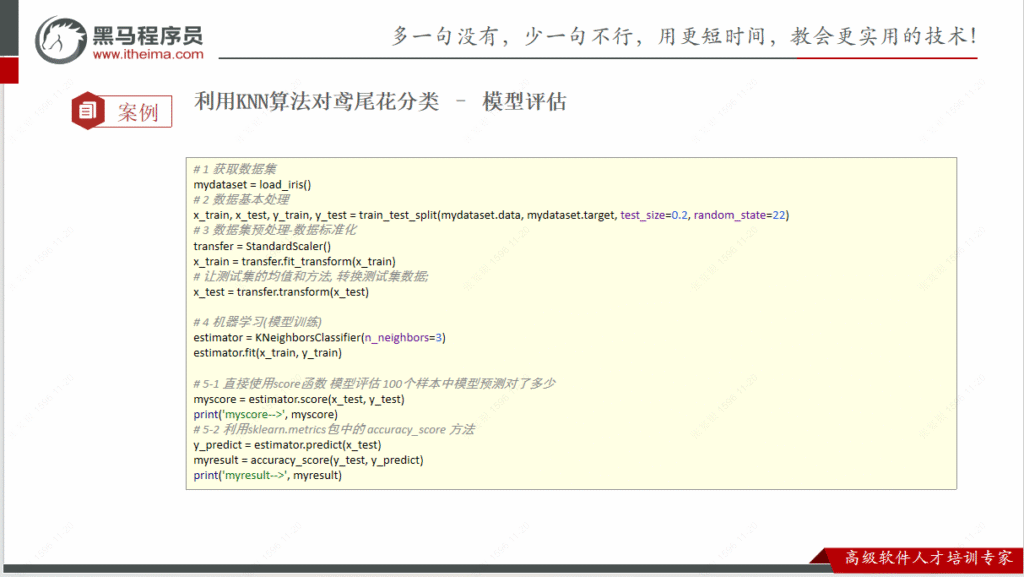The width and height of the screenshot is (1024, 577).
Task: Click the transfer.fit_transform(x_train) line
Action: point(287,261)
